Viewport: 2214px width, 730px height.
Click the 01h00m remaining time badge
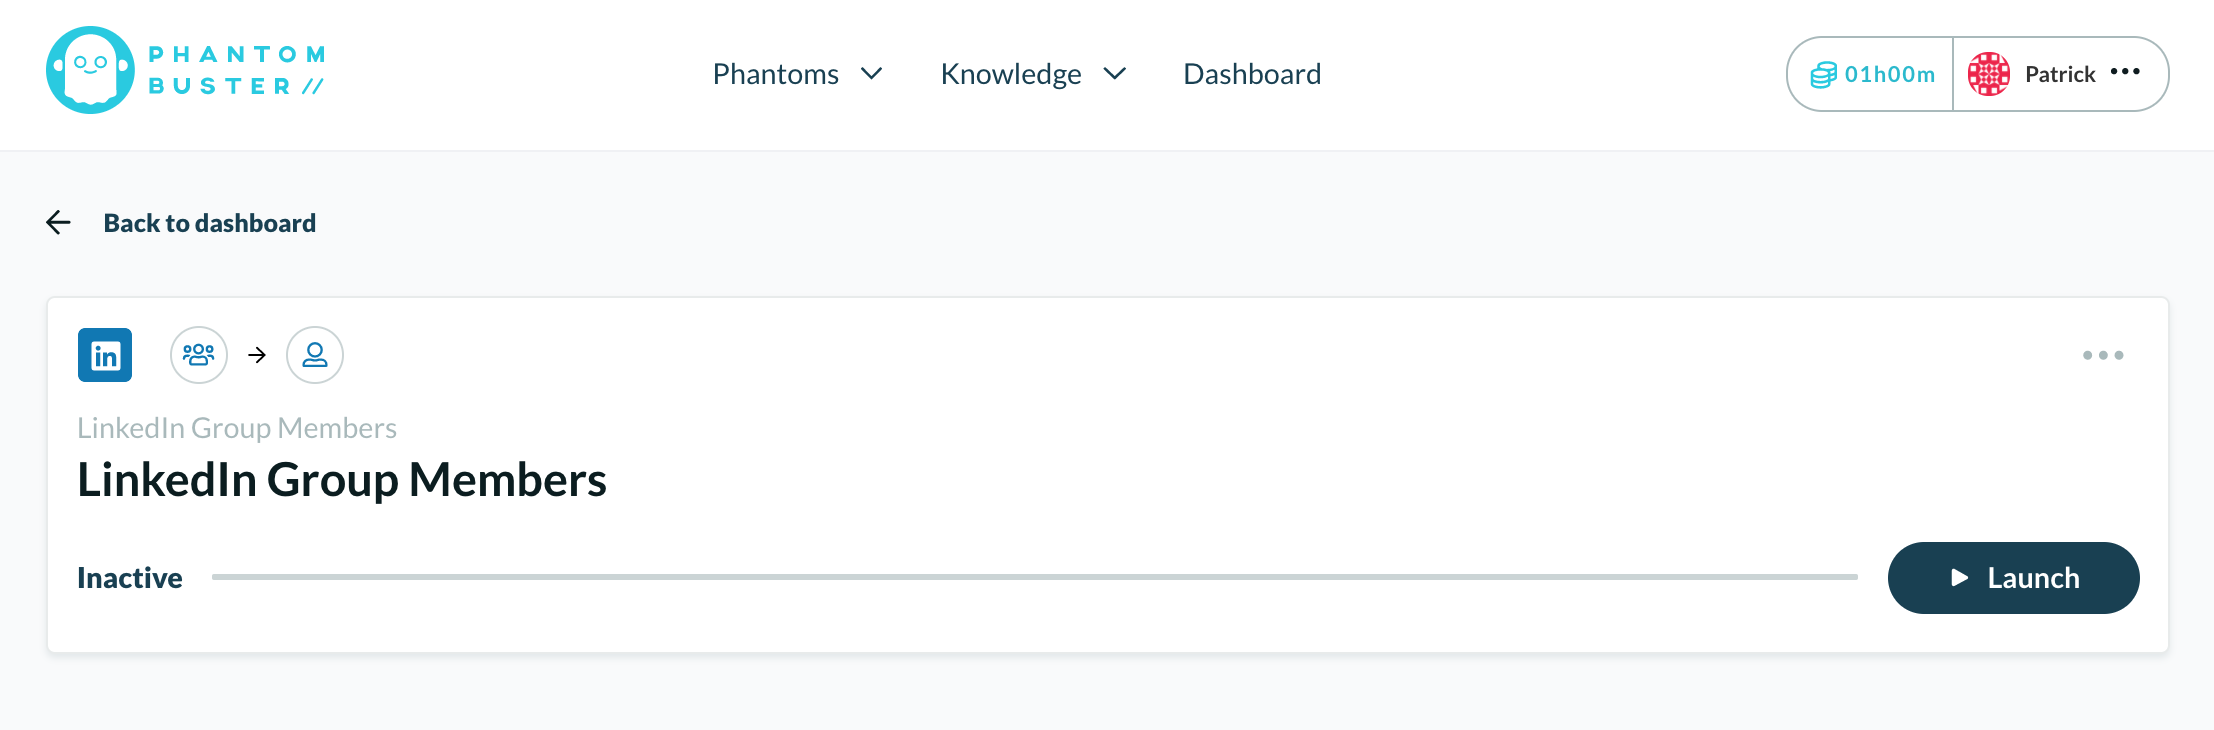click(1871, 74)
